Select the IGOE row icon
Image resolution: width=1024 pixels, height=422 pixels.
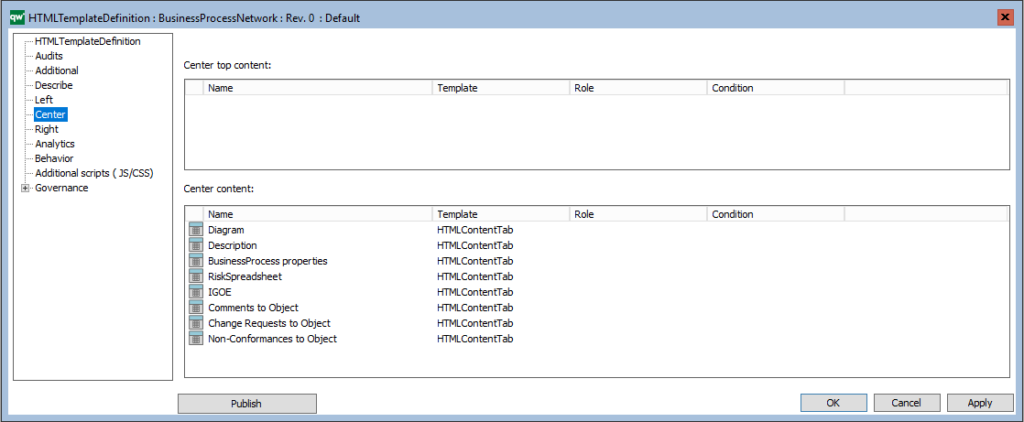click(x=195, y=292)
